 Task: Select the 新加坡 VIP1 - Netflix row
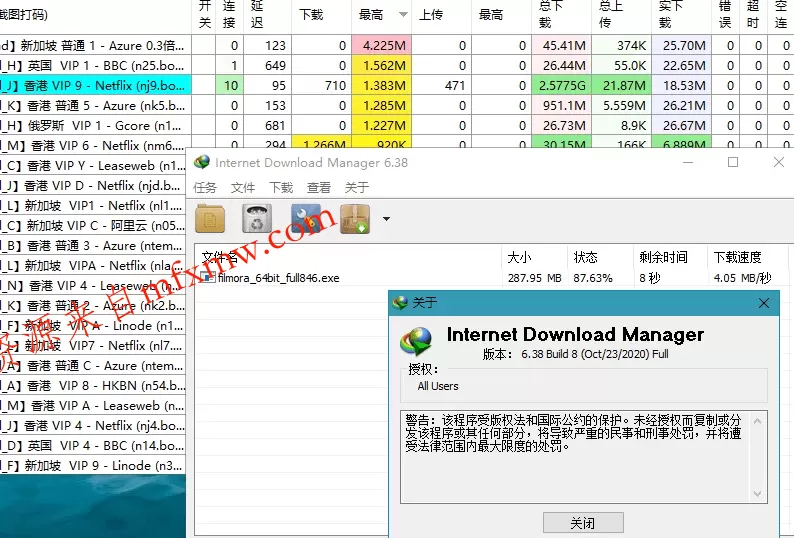[93, 206]
